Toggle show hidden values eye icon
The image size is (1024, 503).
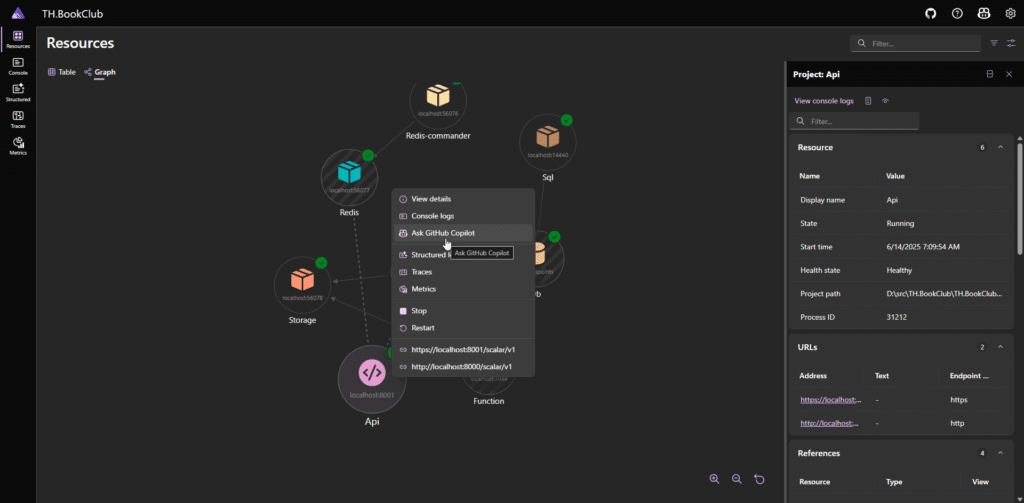coord(886,101)
